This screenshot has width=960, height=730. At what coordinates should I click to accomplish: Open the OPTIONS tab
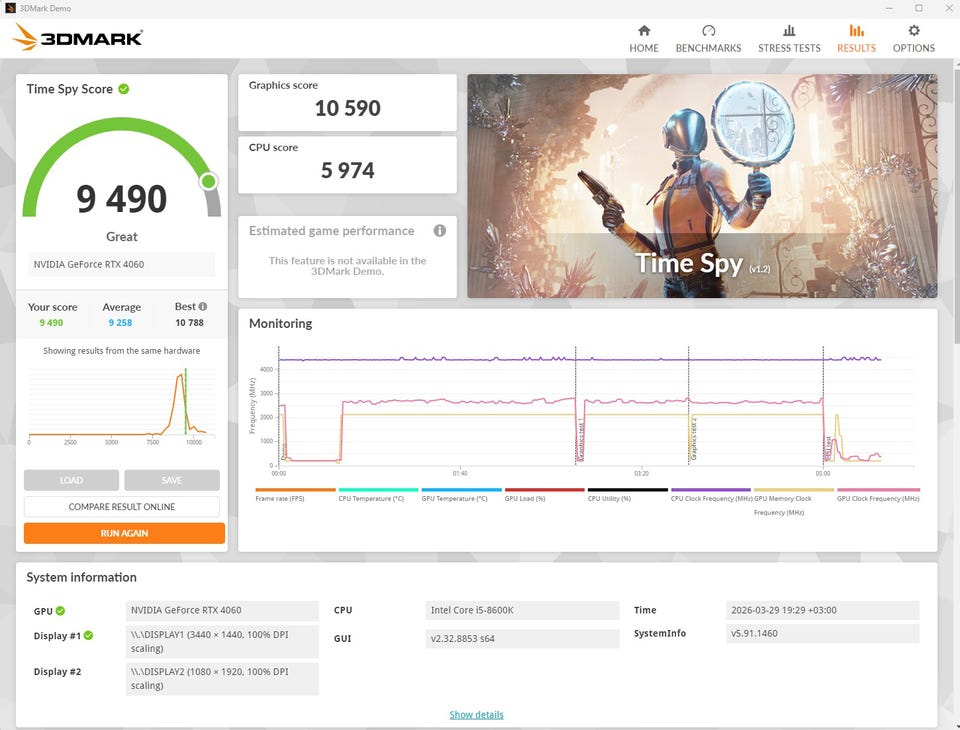(x=913, y=39)
